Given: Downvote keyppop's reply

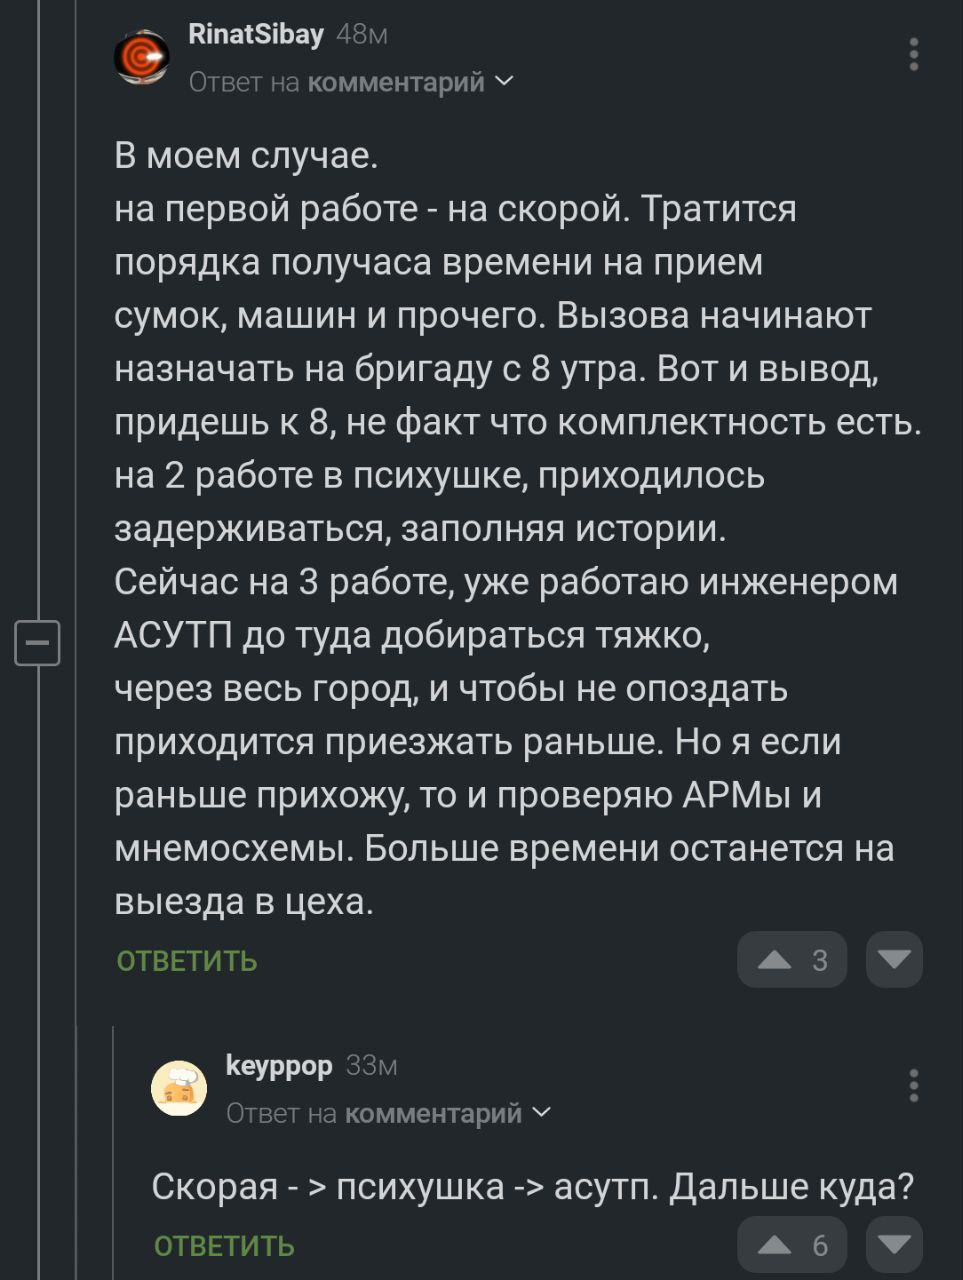Looking at the screenshot, I should coord(893,1244).
